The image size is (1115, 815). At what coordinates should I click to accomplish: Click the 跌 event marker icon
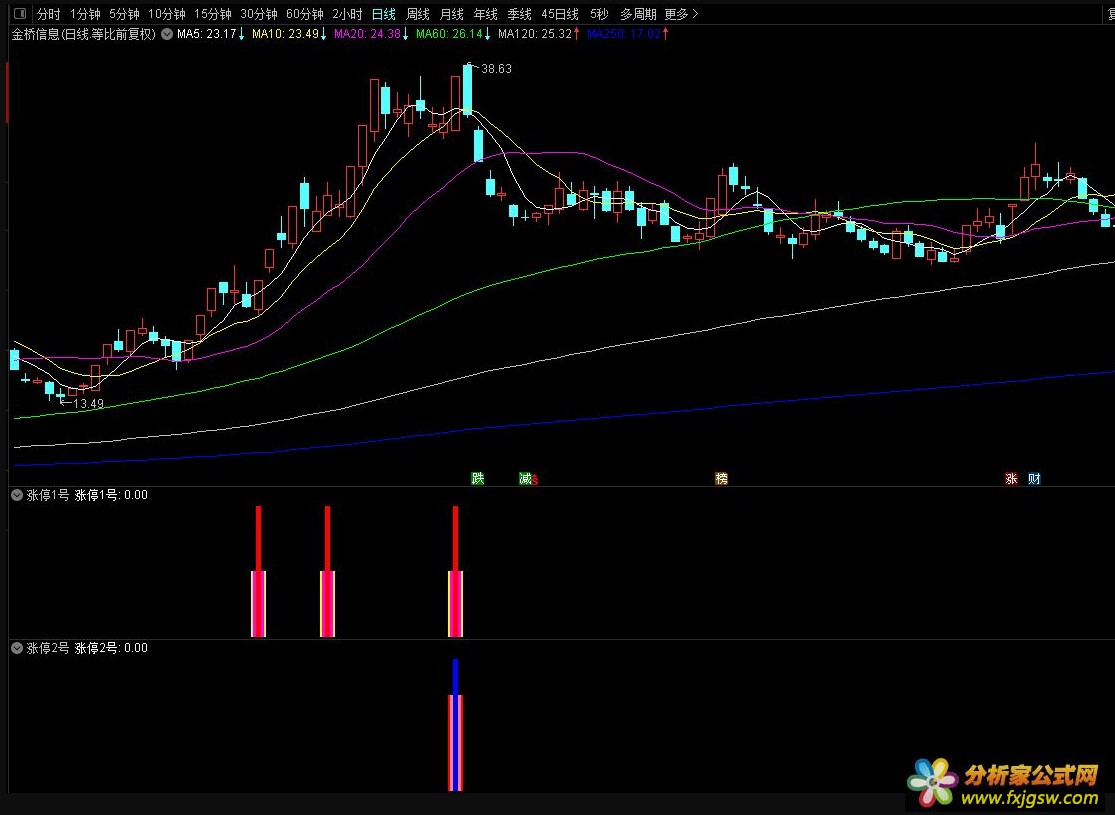pyautogui.click(x=478, y=479)
